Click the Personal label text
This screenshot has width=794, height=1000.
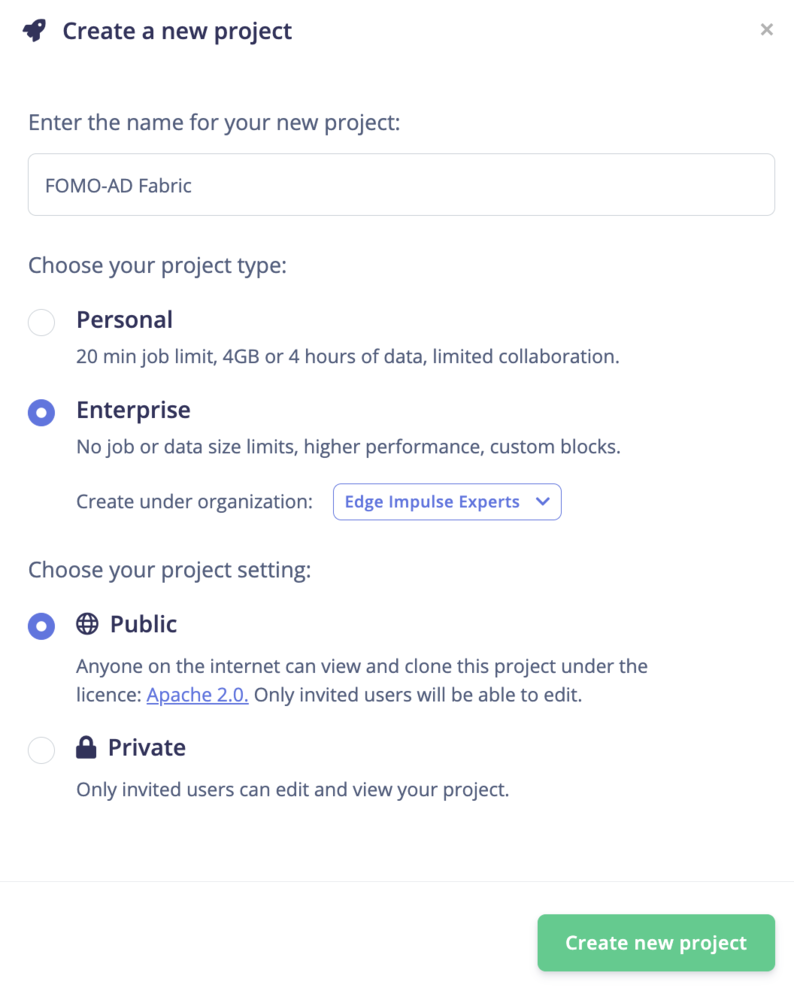point(124,320)
